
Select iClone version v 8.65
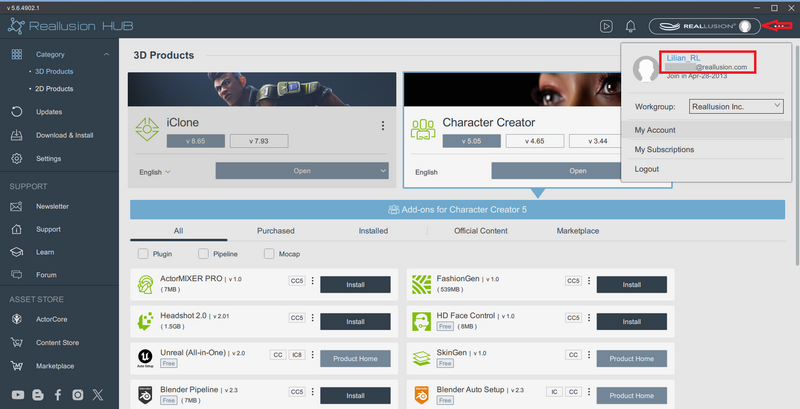(195, 141)
